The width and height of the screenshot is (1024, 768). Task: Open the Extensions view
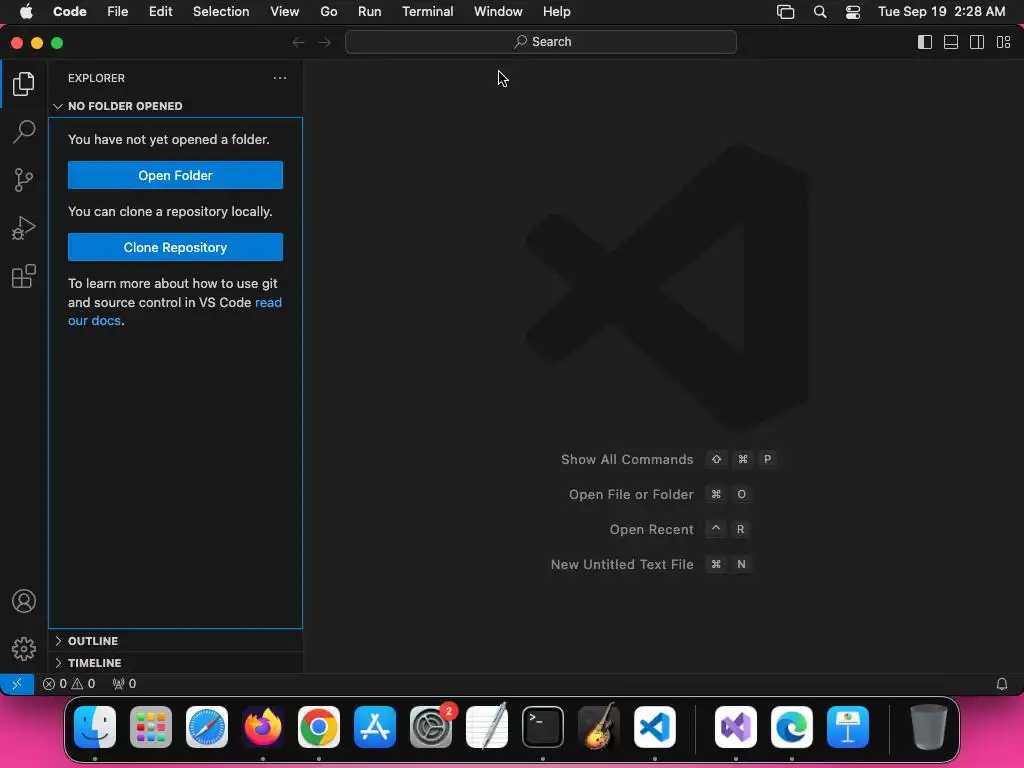(x=24, y=276)
